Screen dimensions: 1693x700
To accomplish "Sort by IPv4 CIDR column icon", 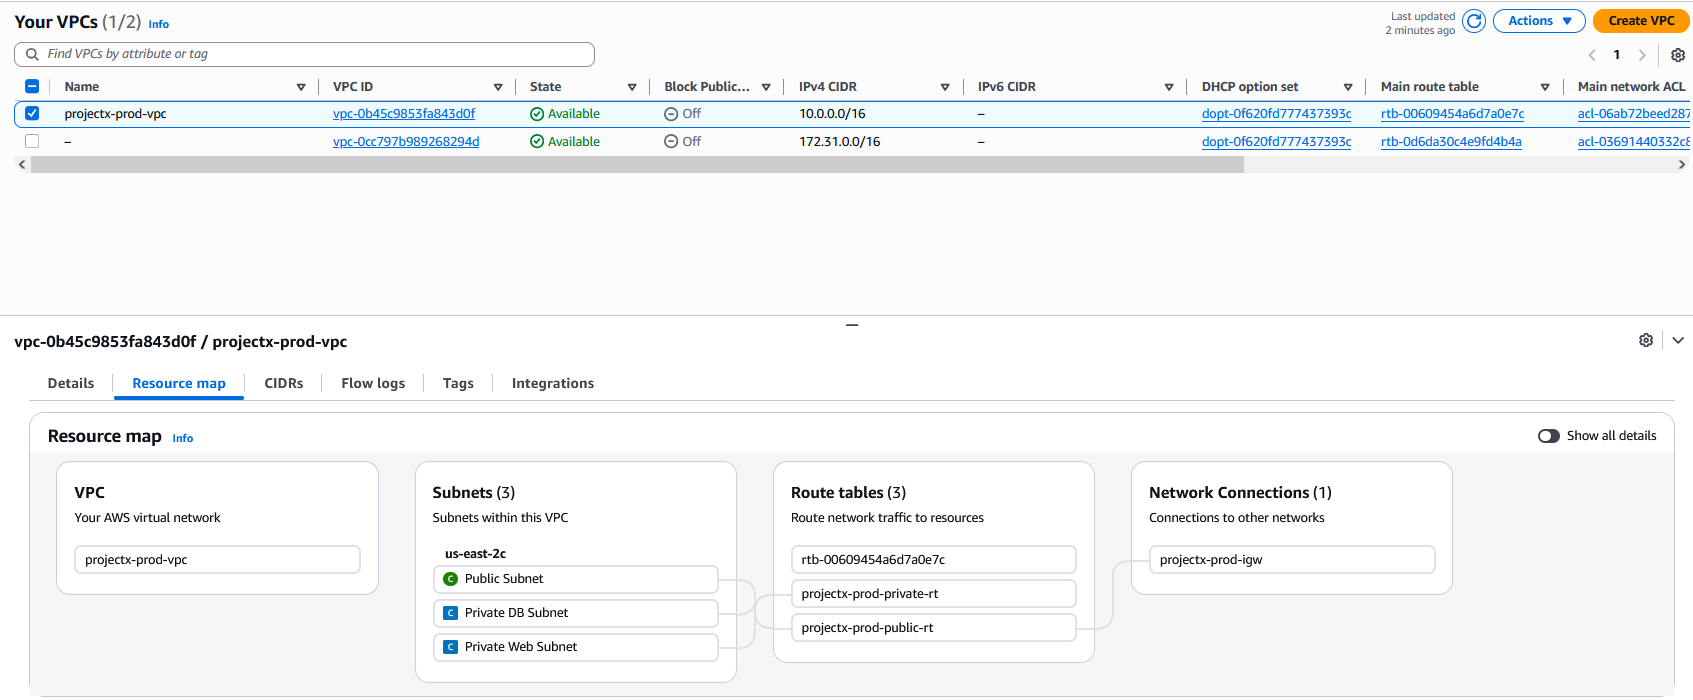I will point(945,87).
